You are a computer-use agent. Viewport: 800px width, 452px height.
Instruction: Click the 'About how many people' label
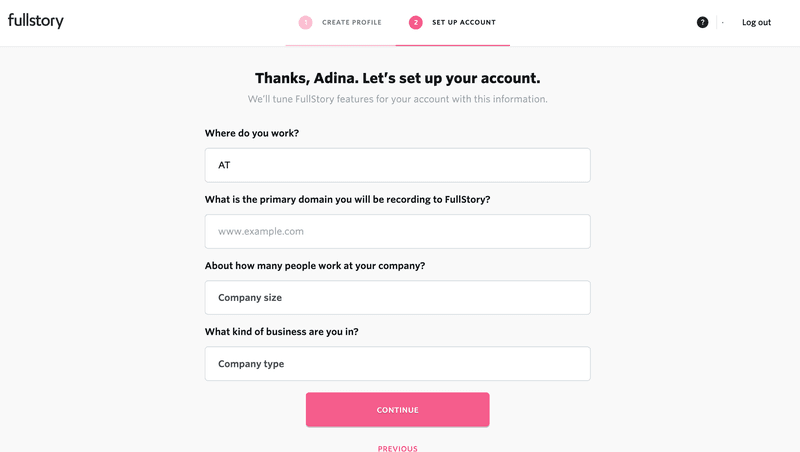coord(315,265)
